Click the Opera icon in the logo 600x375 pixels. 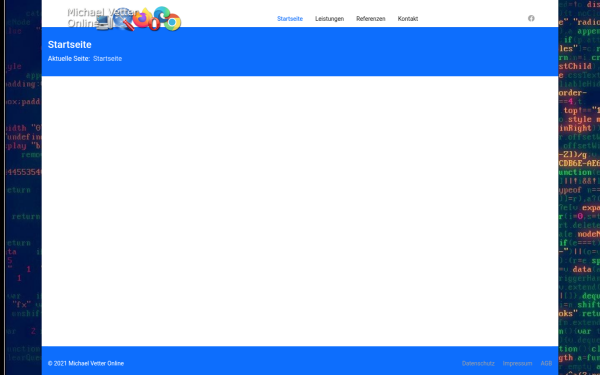click(154, 24)
